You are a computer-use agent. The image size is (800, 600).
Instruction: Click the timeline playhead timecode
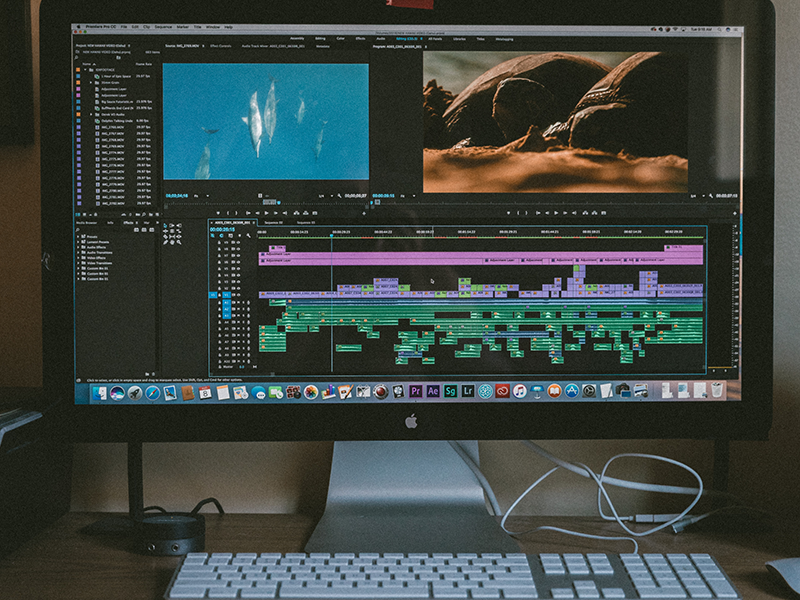(x=222, y=229)
